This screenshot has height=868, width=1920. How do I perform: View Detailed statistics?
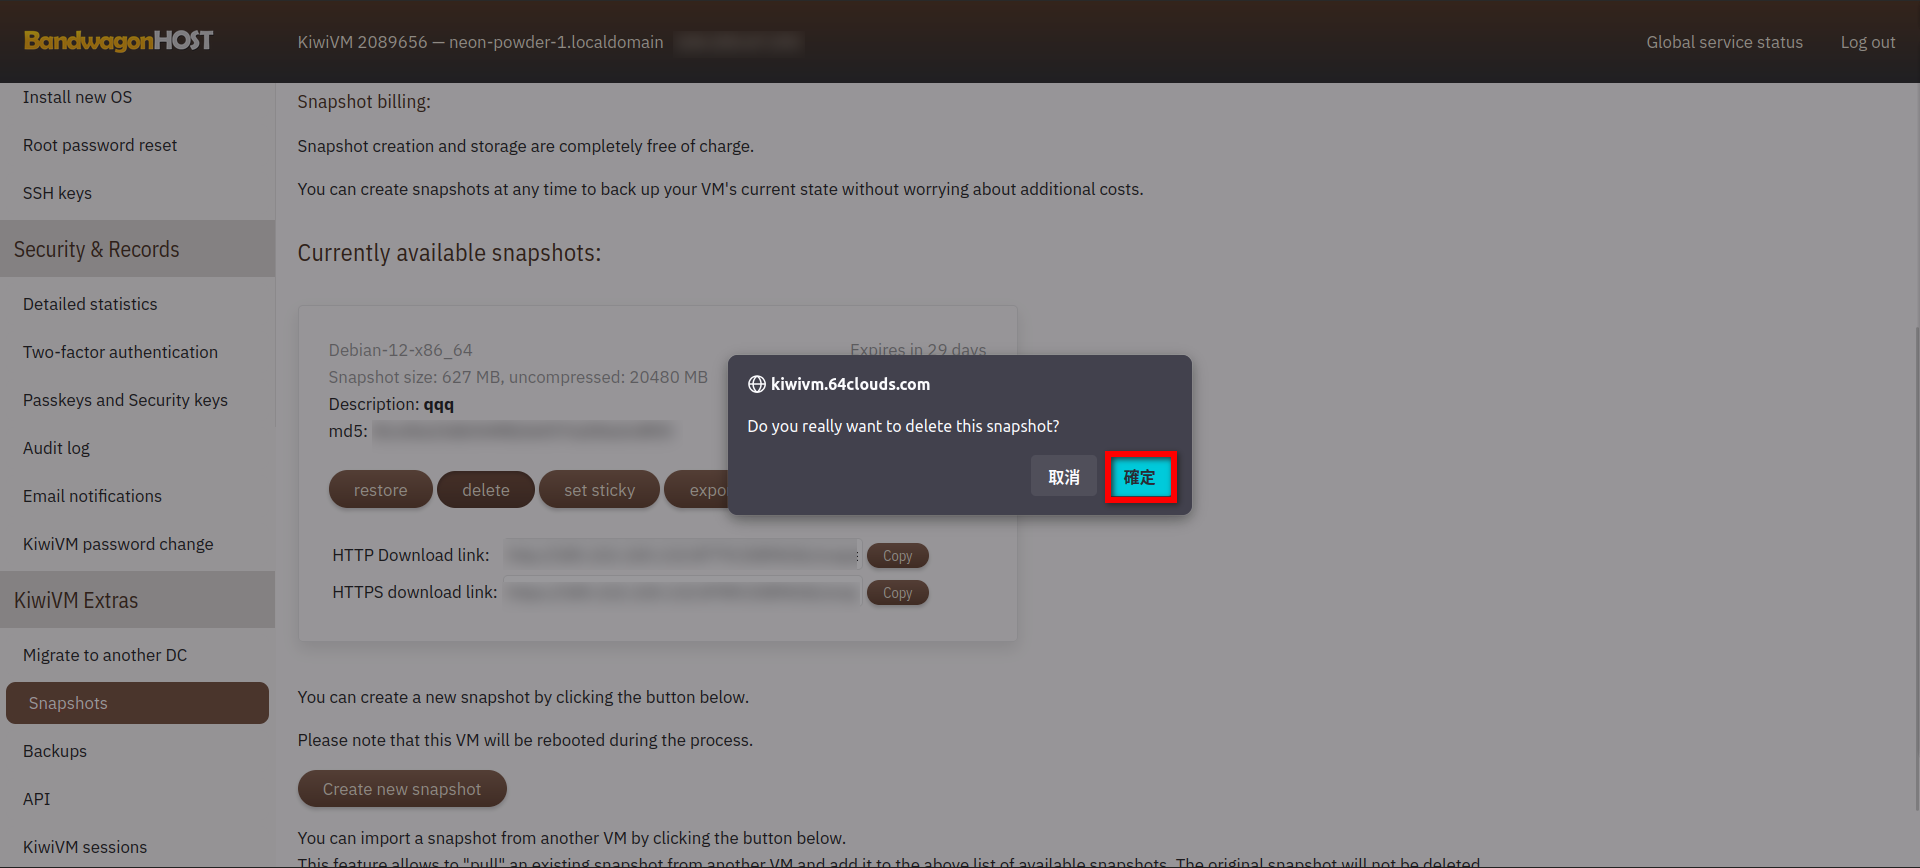[90, 304]
